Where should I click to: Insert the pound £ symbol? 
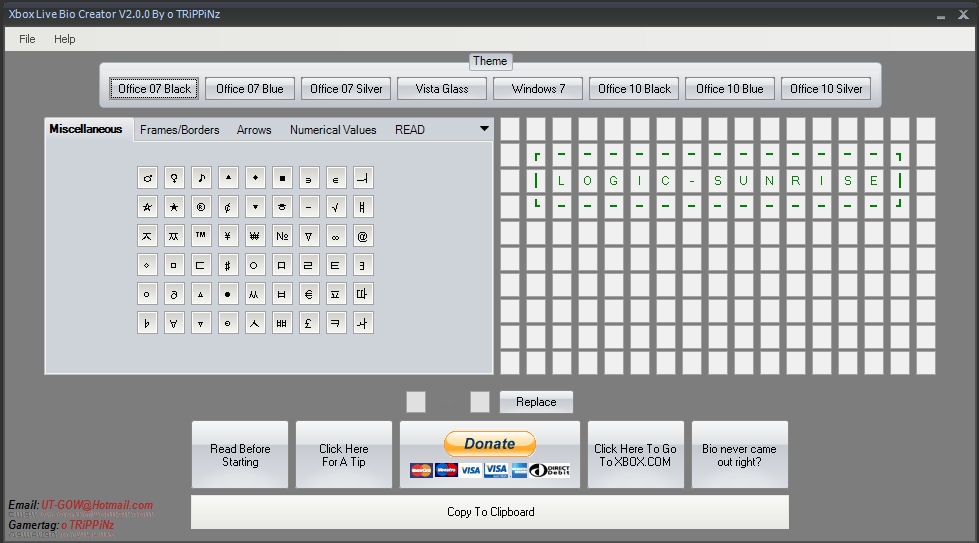click(309, 323)
